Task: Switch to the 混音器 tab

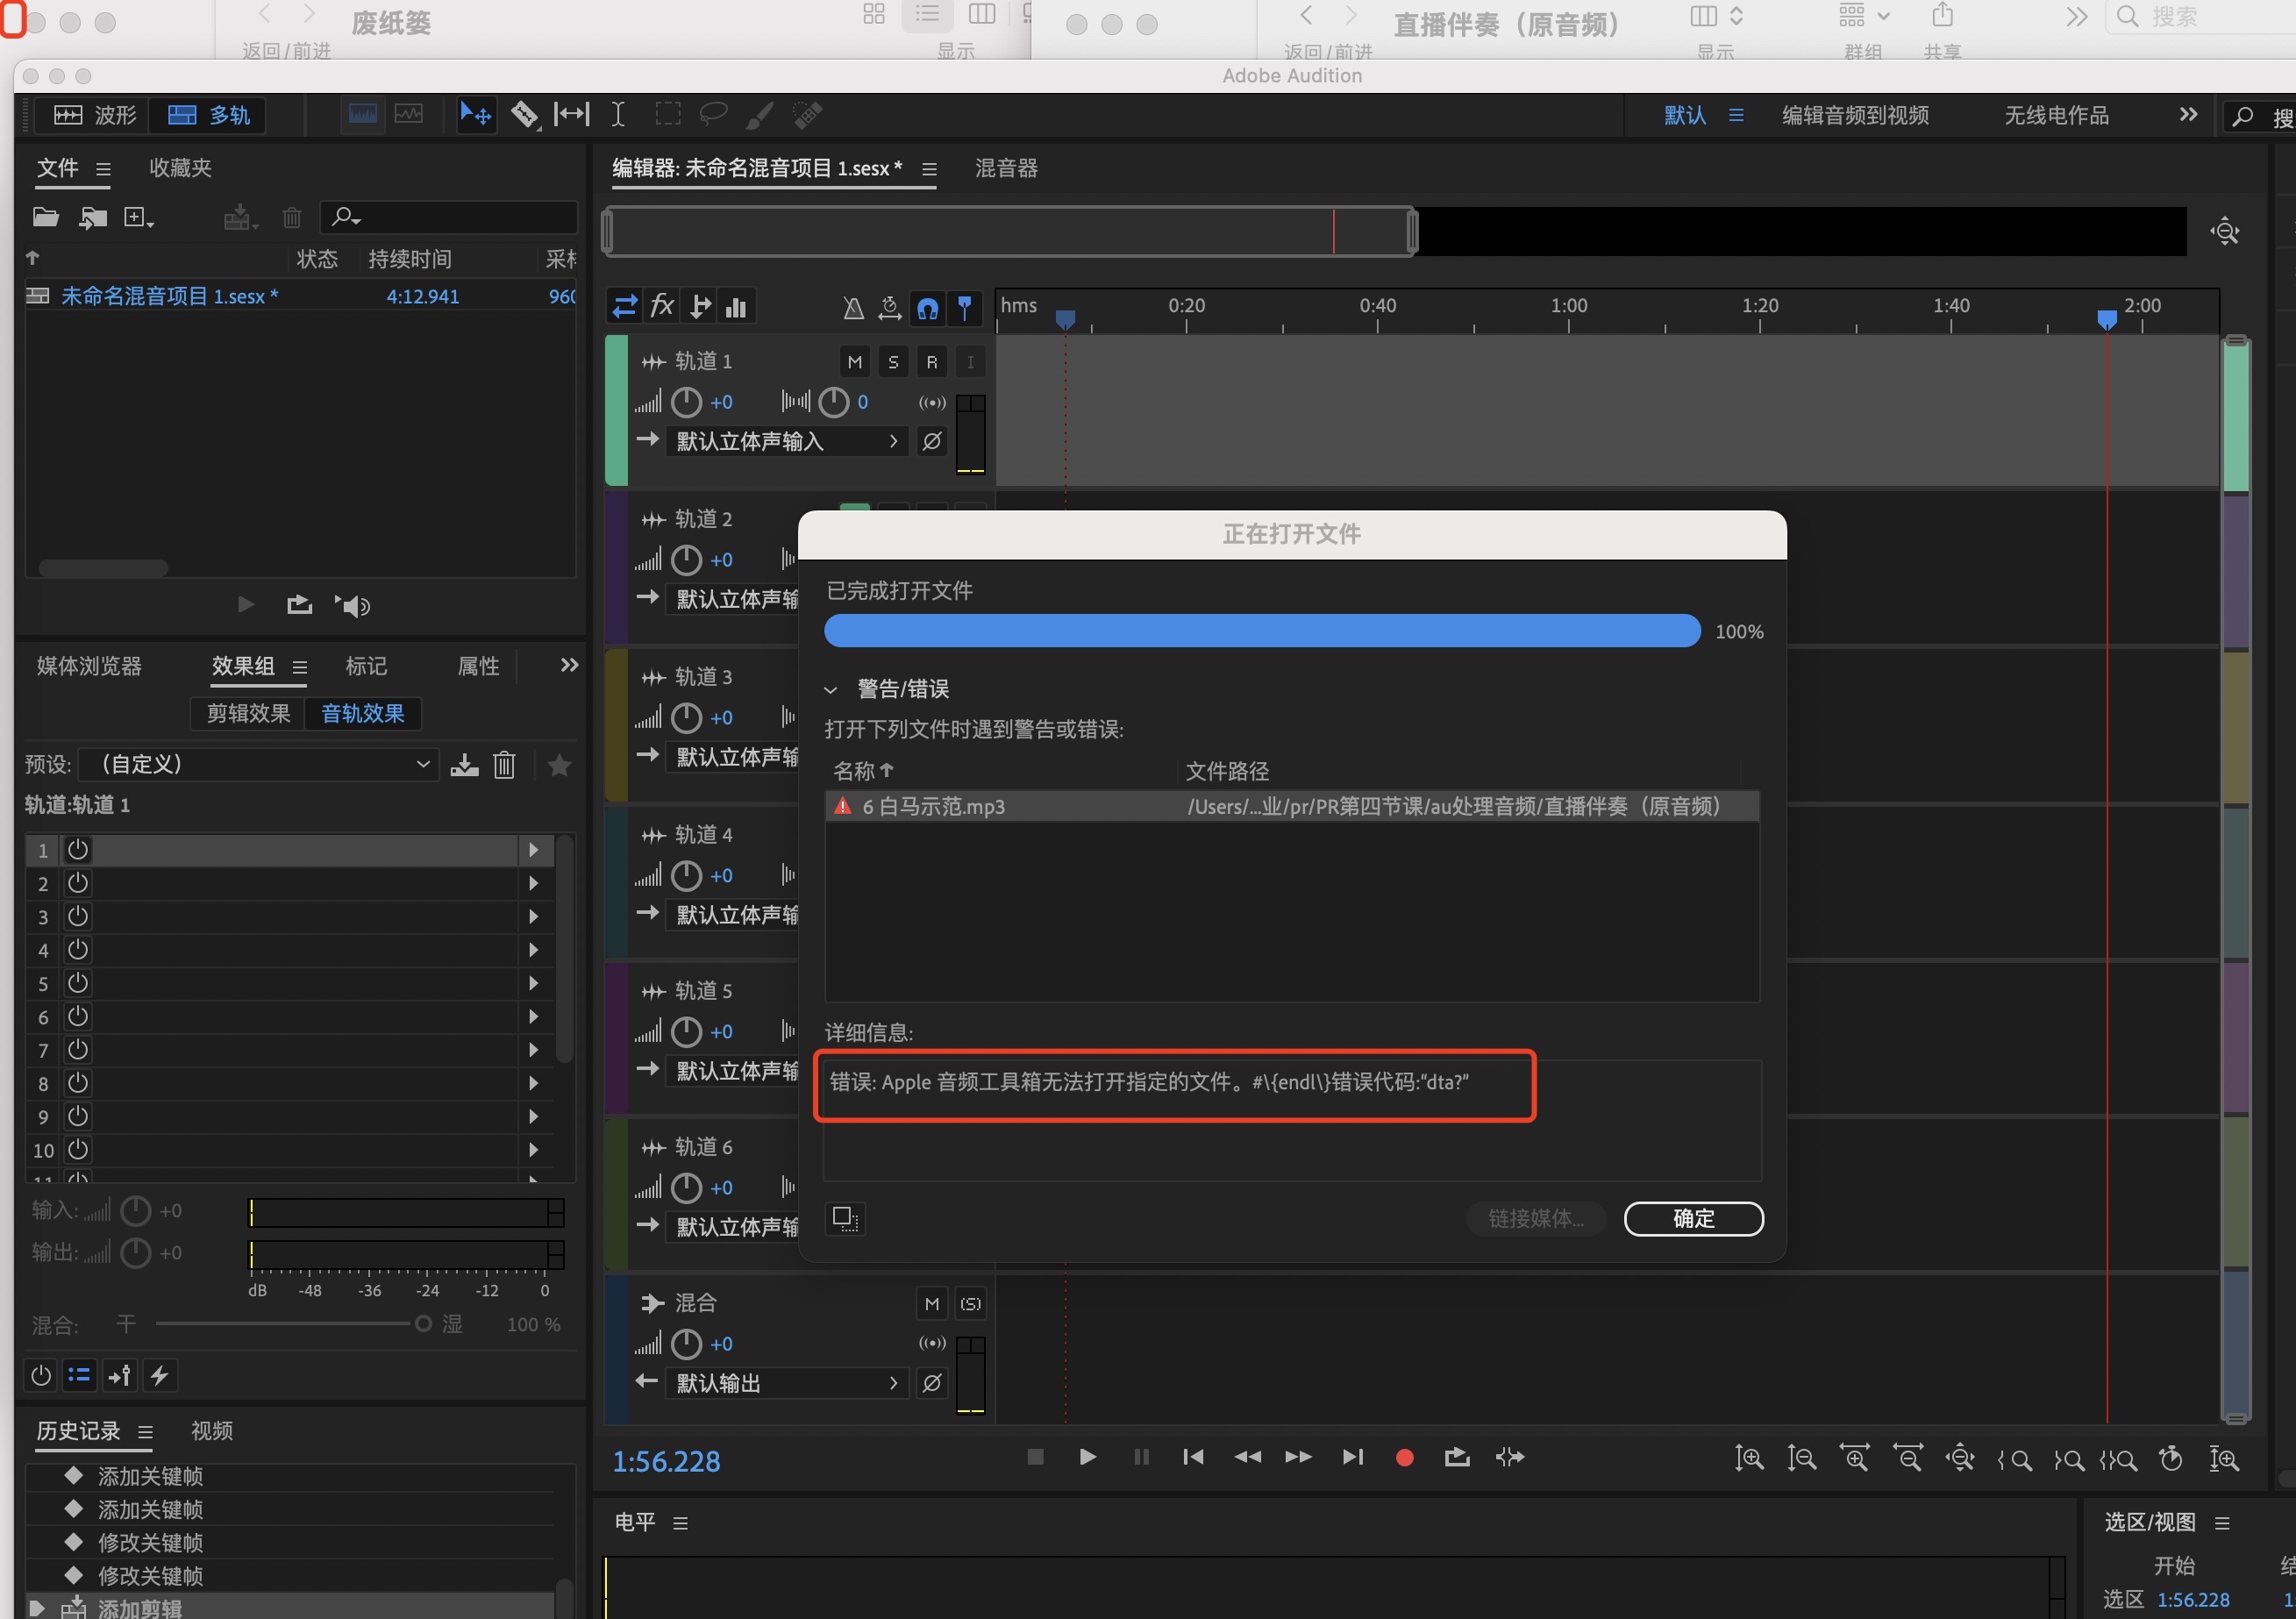Action: point(1006,168)
